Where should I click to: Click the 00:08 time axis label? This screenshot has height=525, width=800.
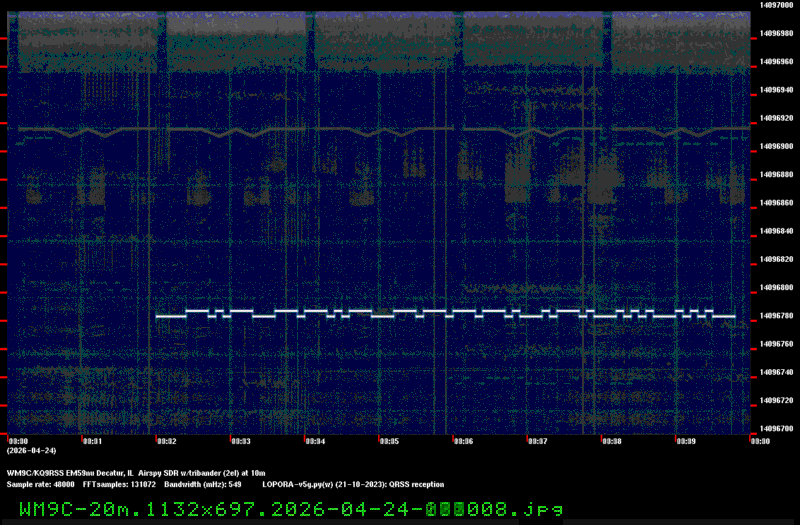[x=612, y=441]
